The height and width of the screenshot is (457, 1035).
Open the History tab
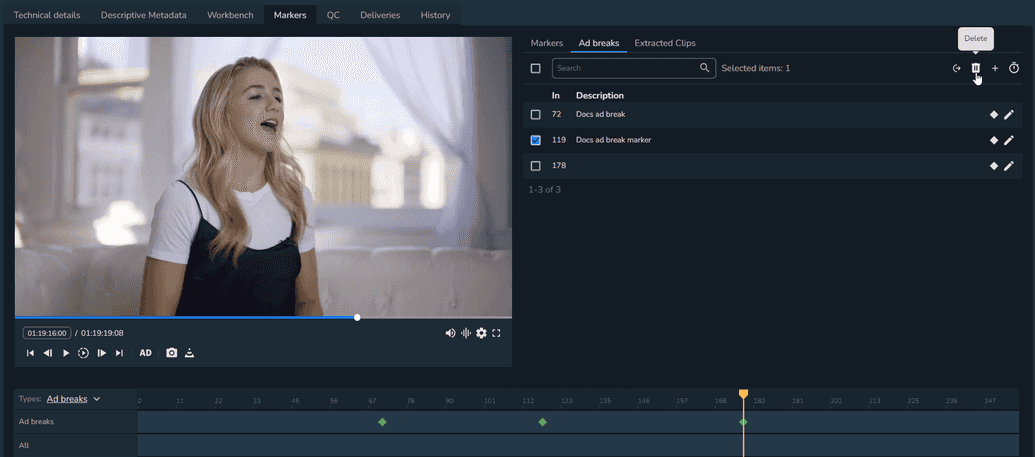(436, 15)
